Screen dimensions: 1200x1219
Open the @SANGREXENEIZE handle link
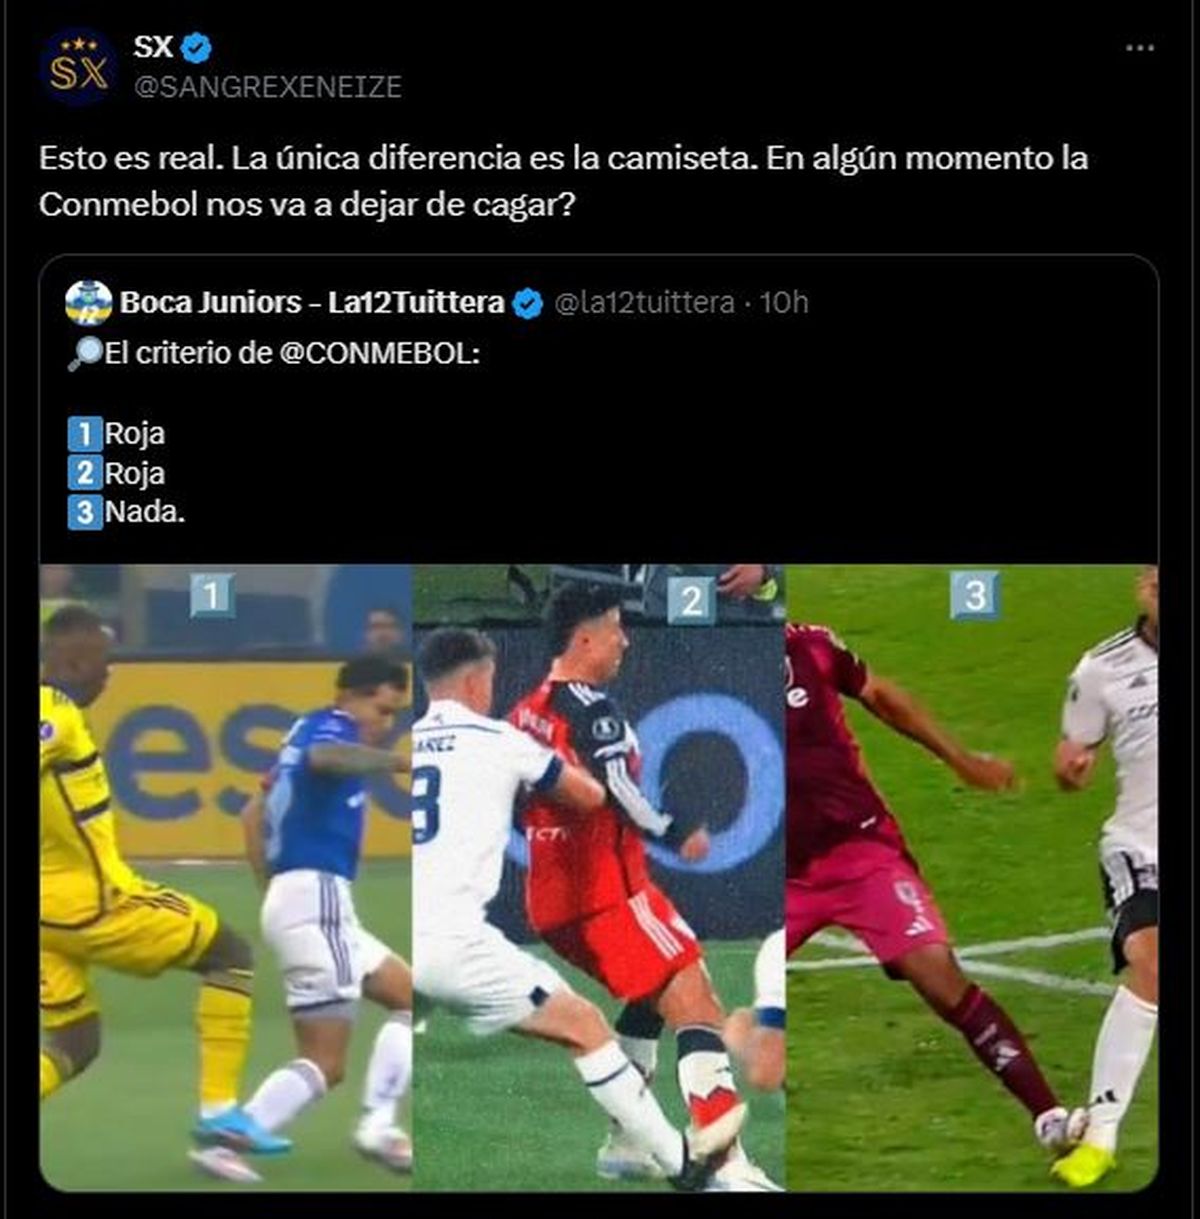(x=268, y=87)
